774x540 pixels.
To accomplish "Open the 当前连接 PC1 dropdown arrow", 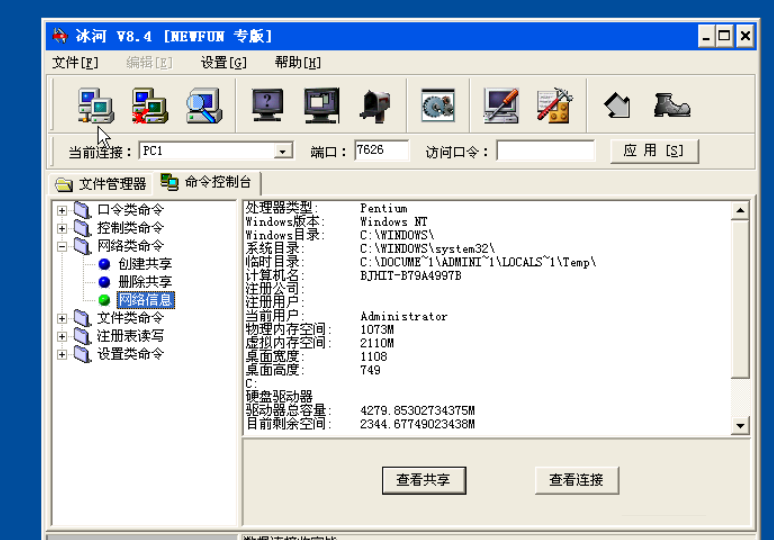I will tap(283, 151).
